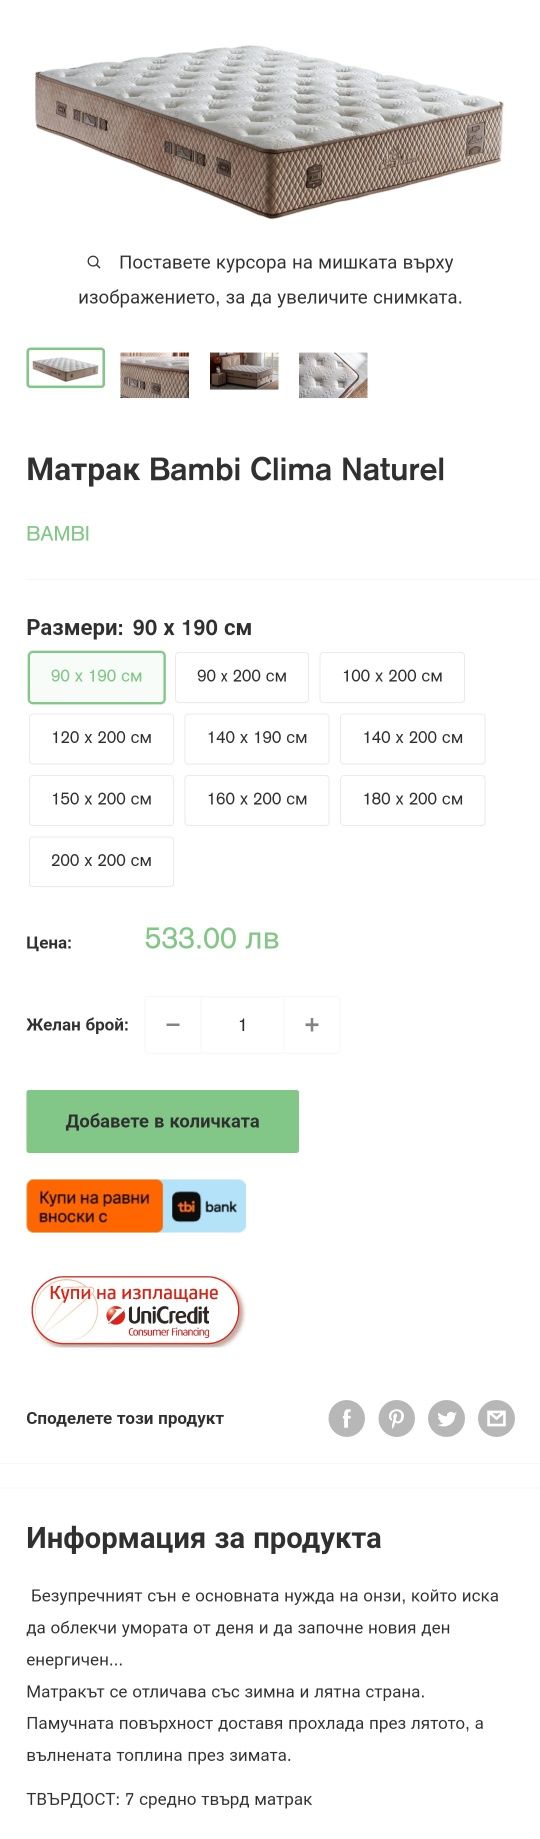Viewport: 540px width, 1839px height.
Task: Pick the 180 x 200 см size
Action: 413,800
